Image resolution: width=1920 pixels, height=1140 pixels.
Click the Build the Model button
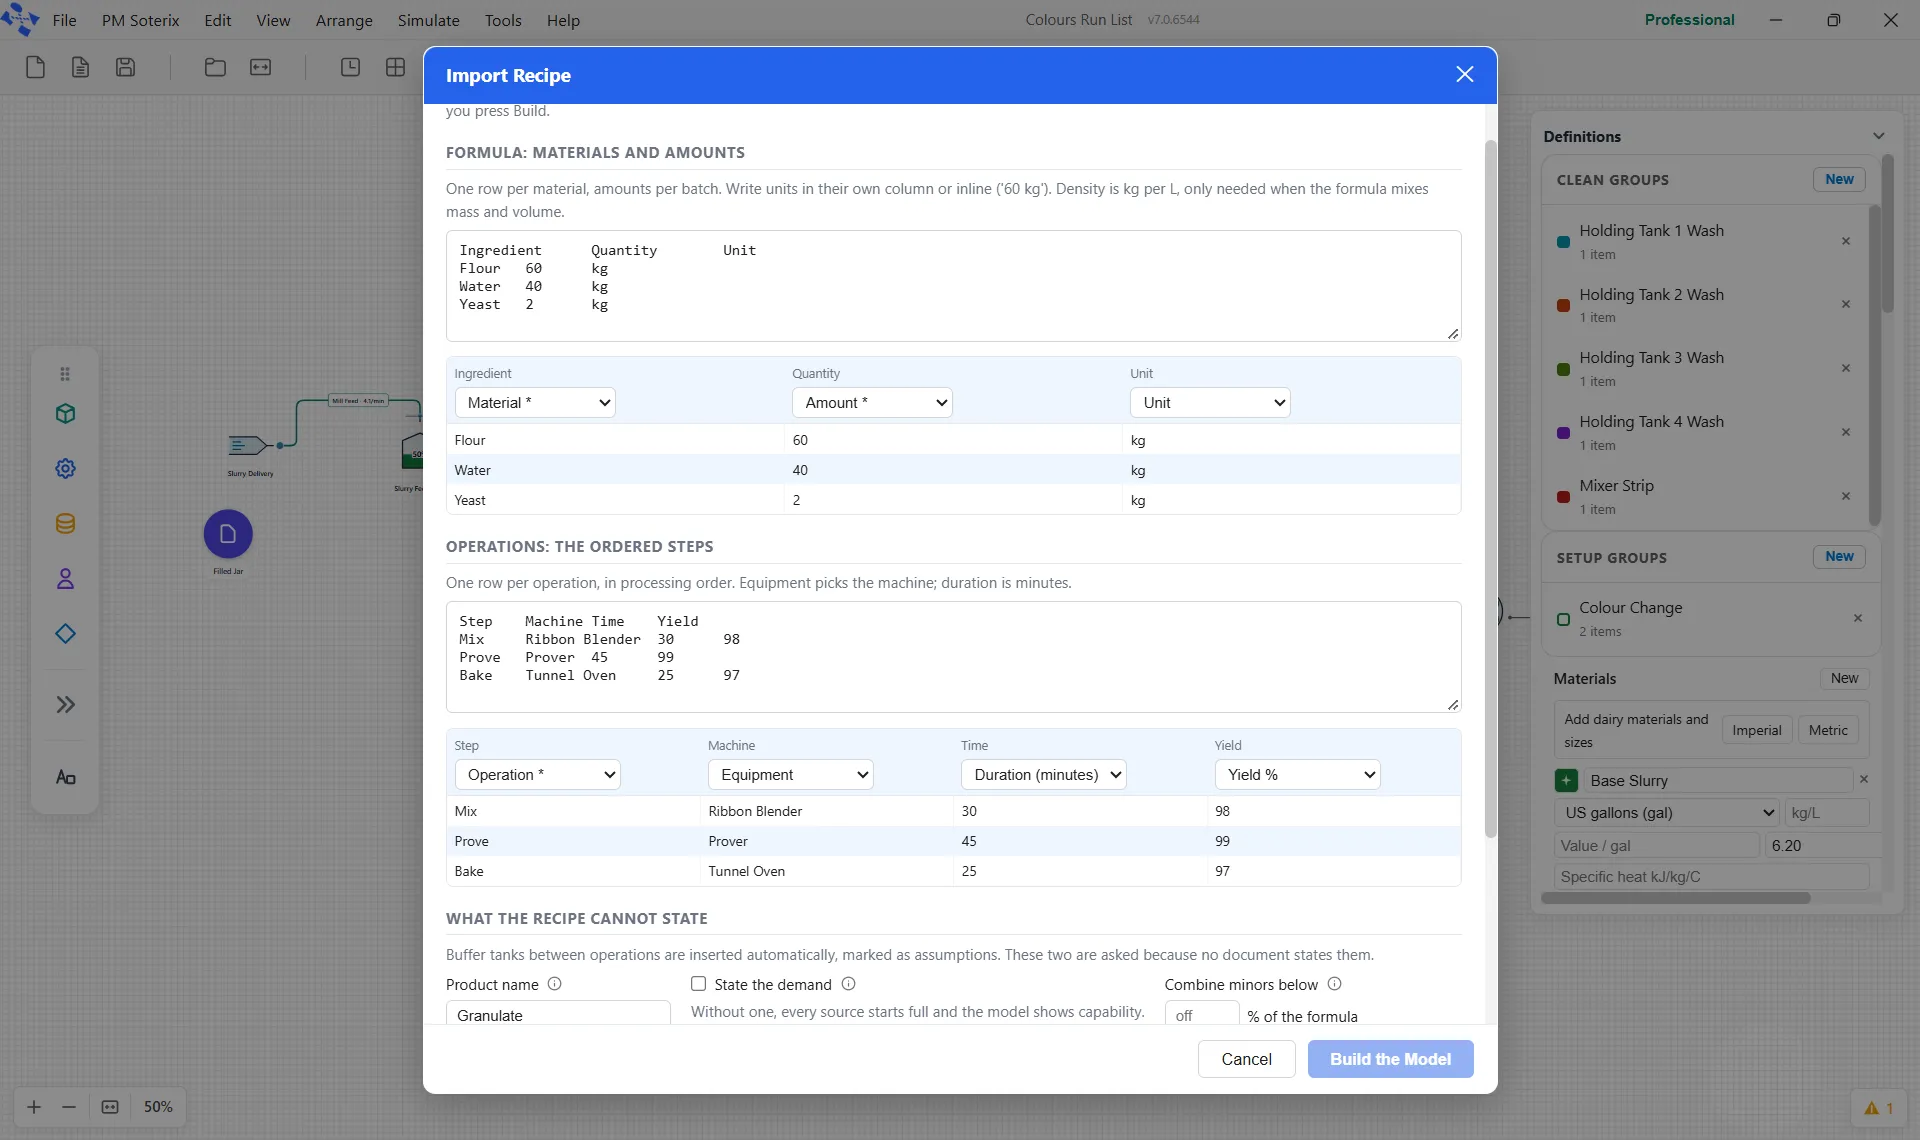click(1390, 1059)
